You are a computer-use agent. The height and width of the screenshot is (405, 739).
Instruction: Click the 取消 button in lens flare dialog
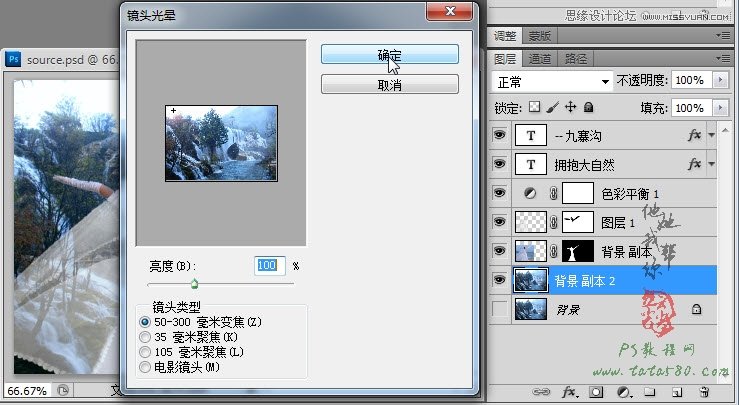tap(389, 84)
